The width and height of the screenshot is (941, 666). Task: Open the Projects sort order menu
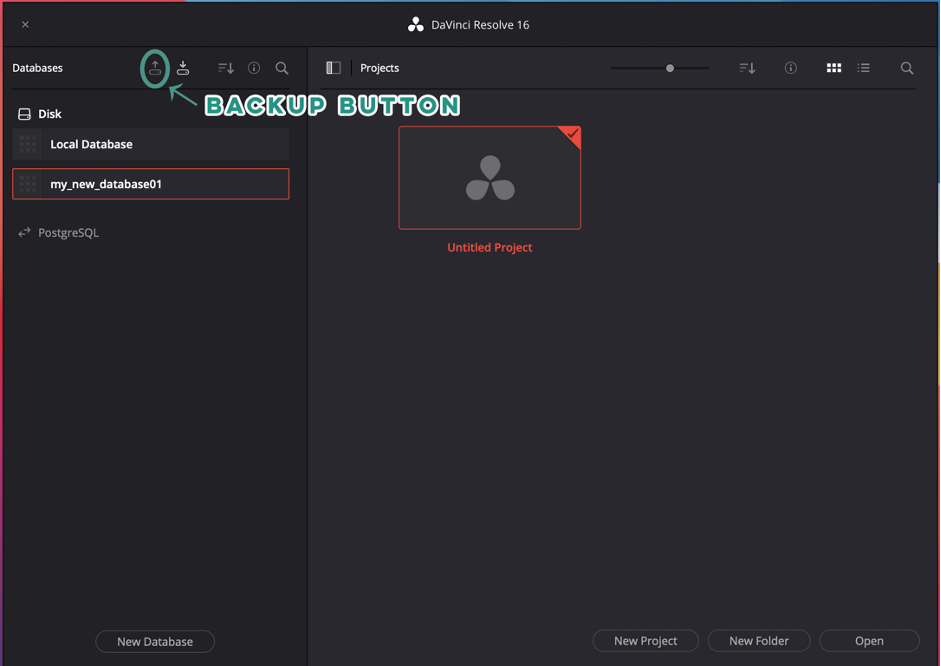pos(747,68)
